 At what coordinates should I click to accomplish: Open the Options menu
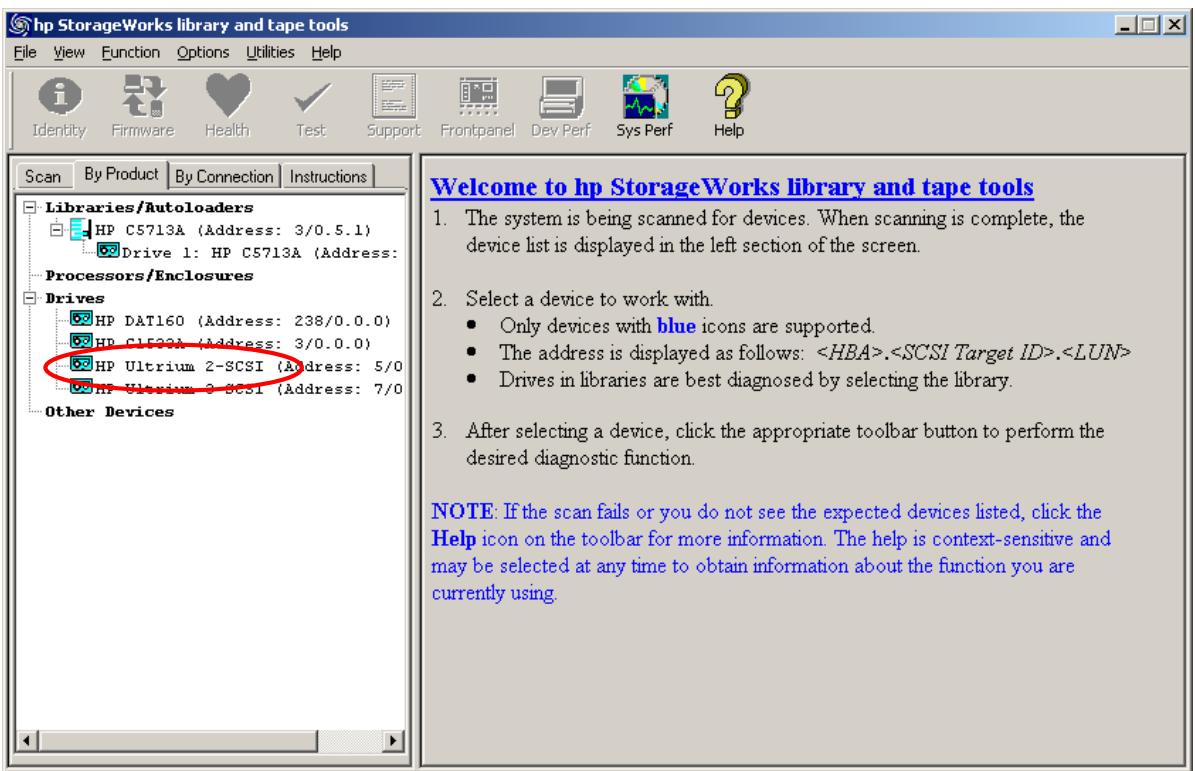tap(203, 53)
